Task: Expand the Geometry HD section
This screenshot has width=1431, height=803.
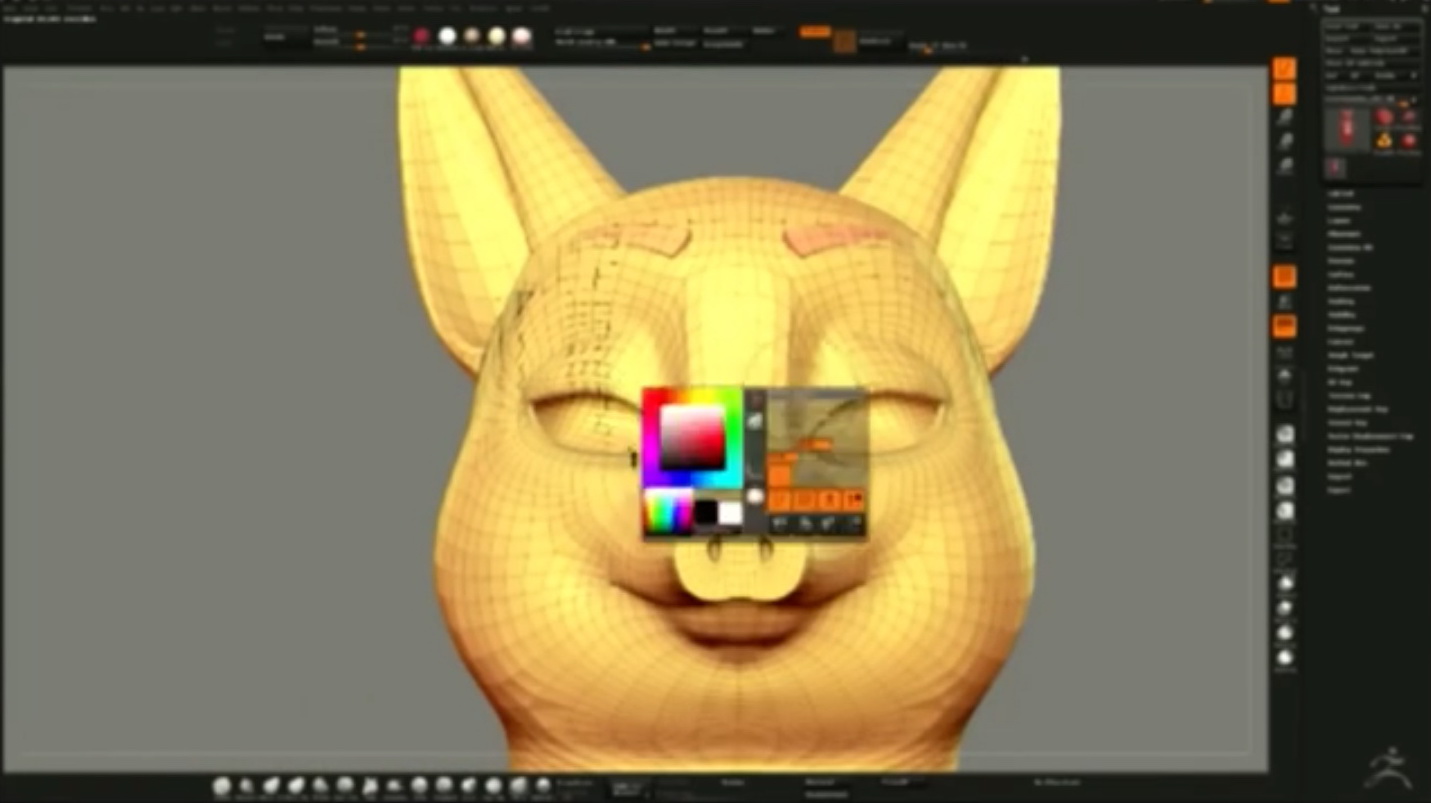Action: (x=1350, y=247)
